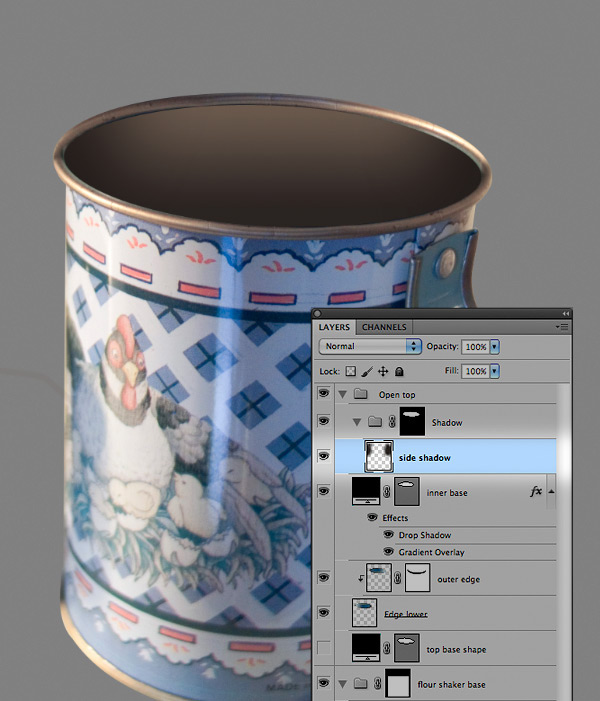Hide the Shadow group
The width and height of the screenshot is (600, 701).
tap(324, 421)
